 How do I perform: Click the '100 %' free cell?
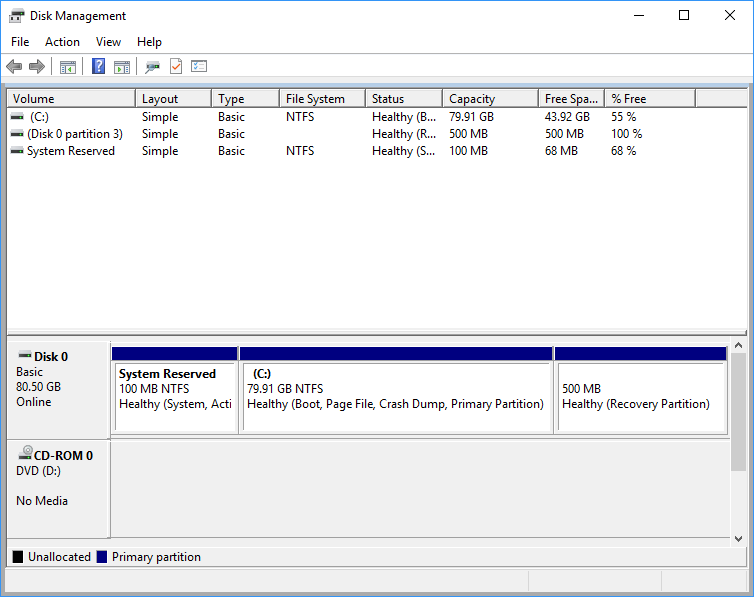[x=627, y=134]
